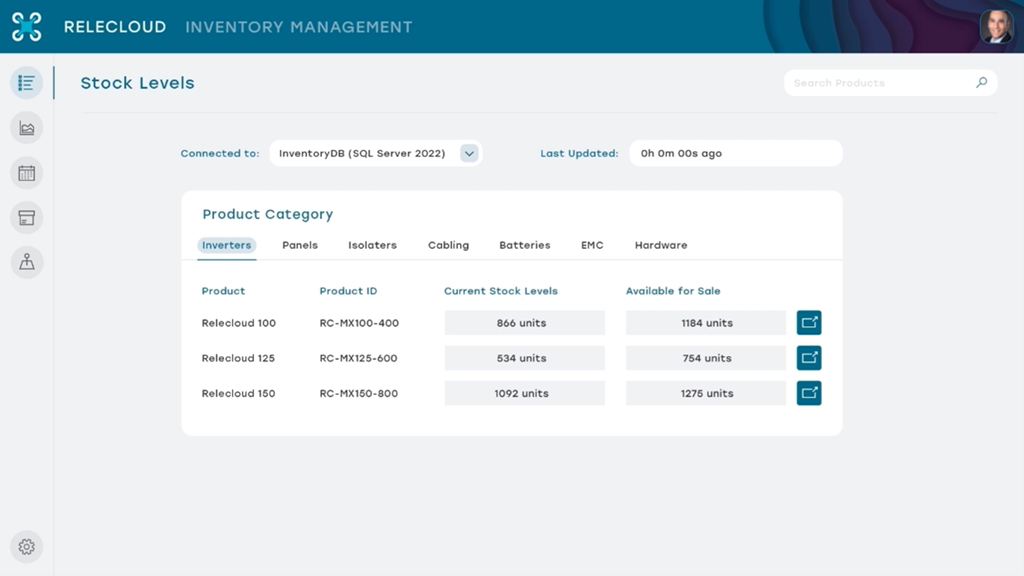Switch to the Cabling tab
This screenshot has width=1024, height=576.
click(449, 245)
